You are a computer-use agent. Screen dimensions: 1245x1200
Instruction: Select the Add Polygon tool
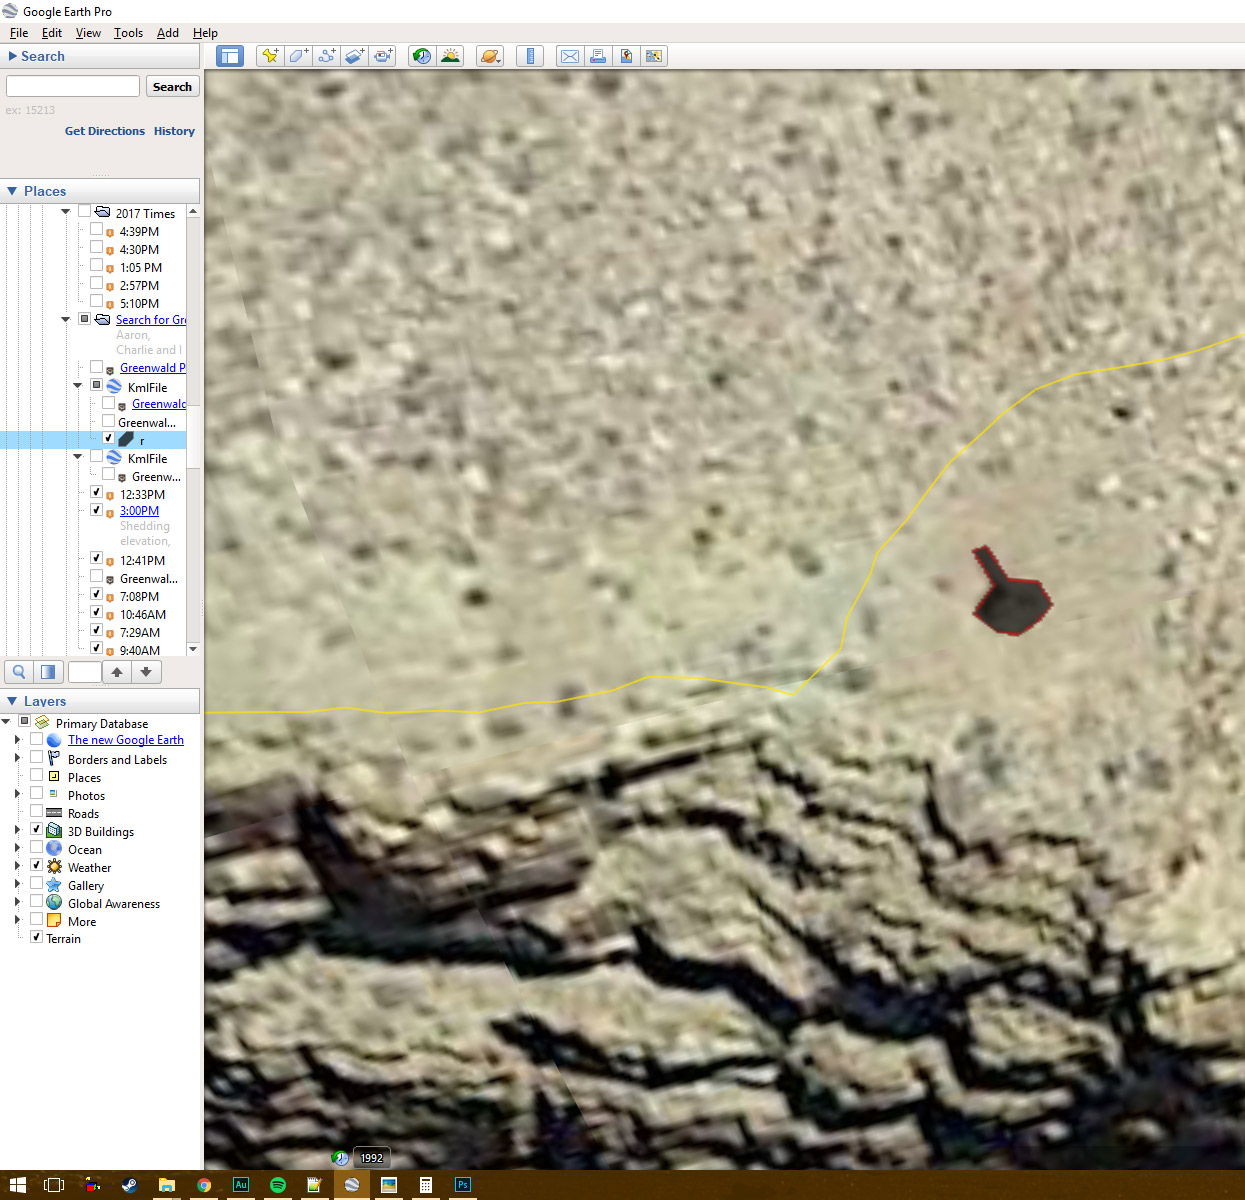(298, 56)
